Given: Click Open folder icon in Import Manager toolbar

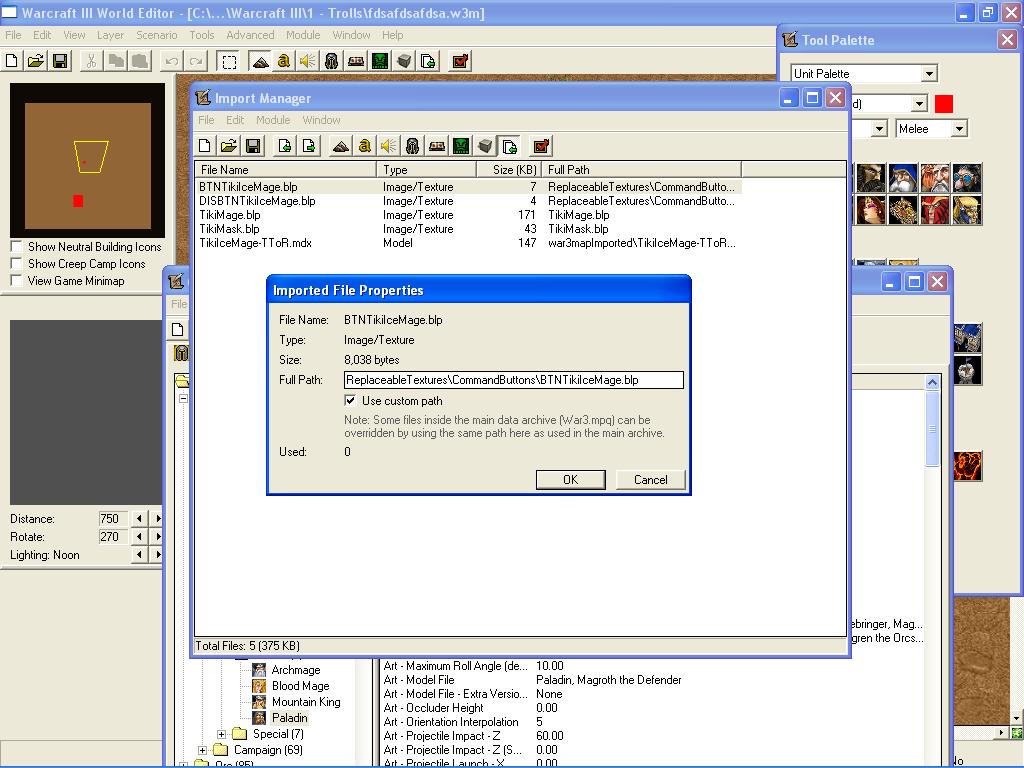Looking at the screenshot, I should click(x=229, y=146).
